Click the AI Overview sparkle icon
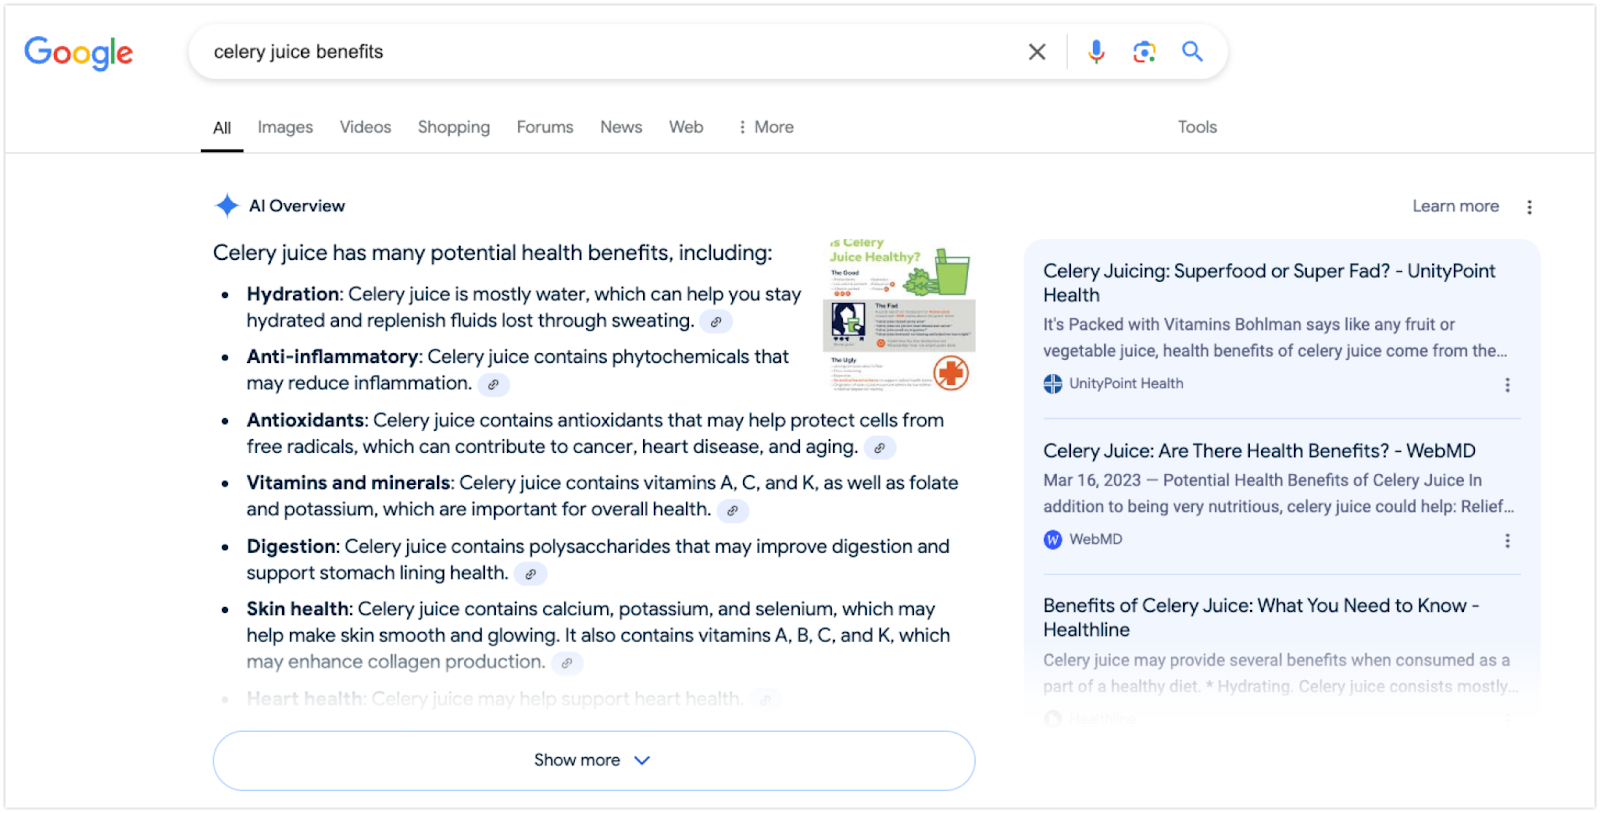 (227, 205)
